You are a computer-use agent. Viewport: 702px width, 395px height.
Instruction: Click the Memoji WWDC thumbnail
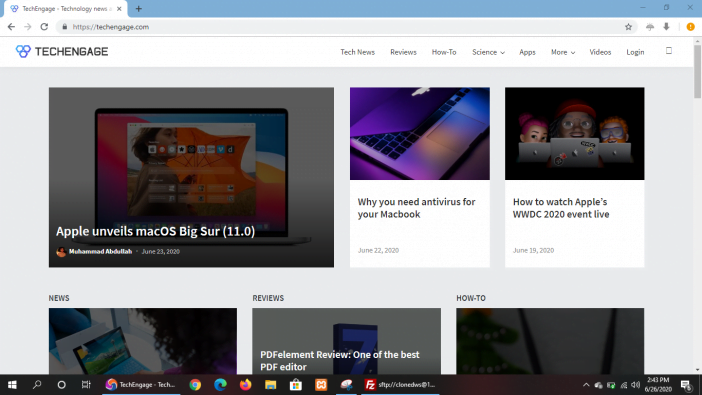(x=574, y=133)
